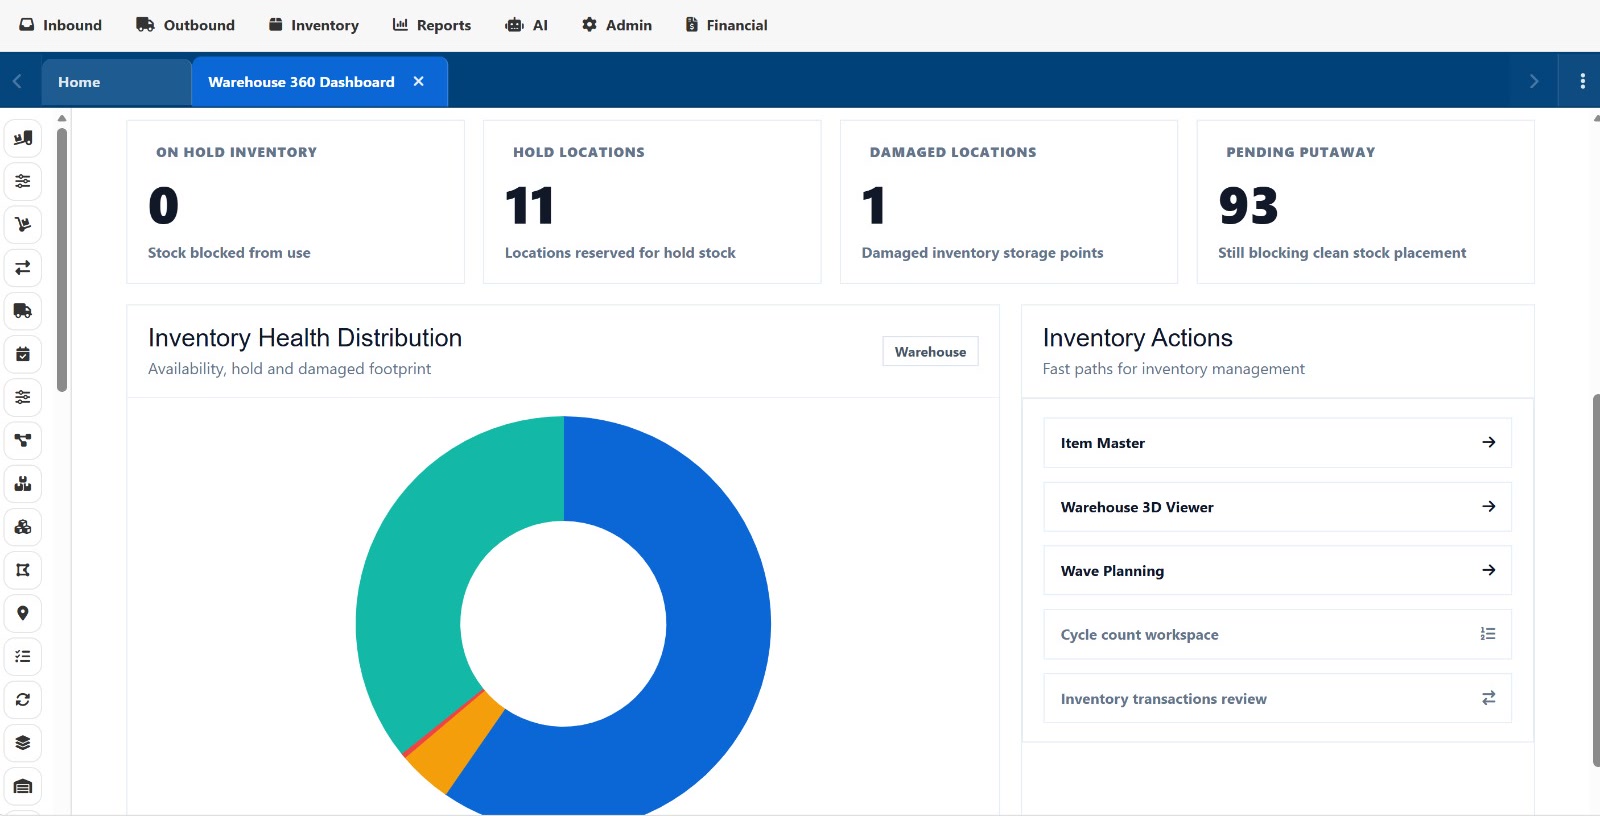Open the Financial menu
This screenshot has height=816, width=1600.
pos(727,25)
